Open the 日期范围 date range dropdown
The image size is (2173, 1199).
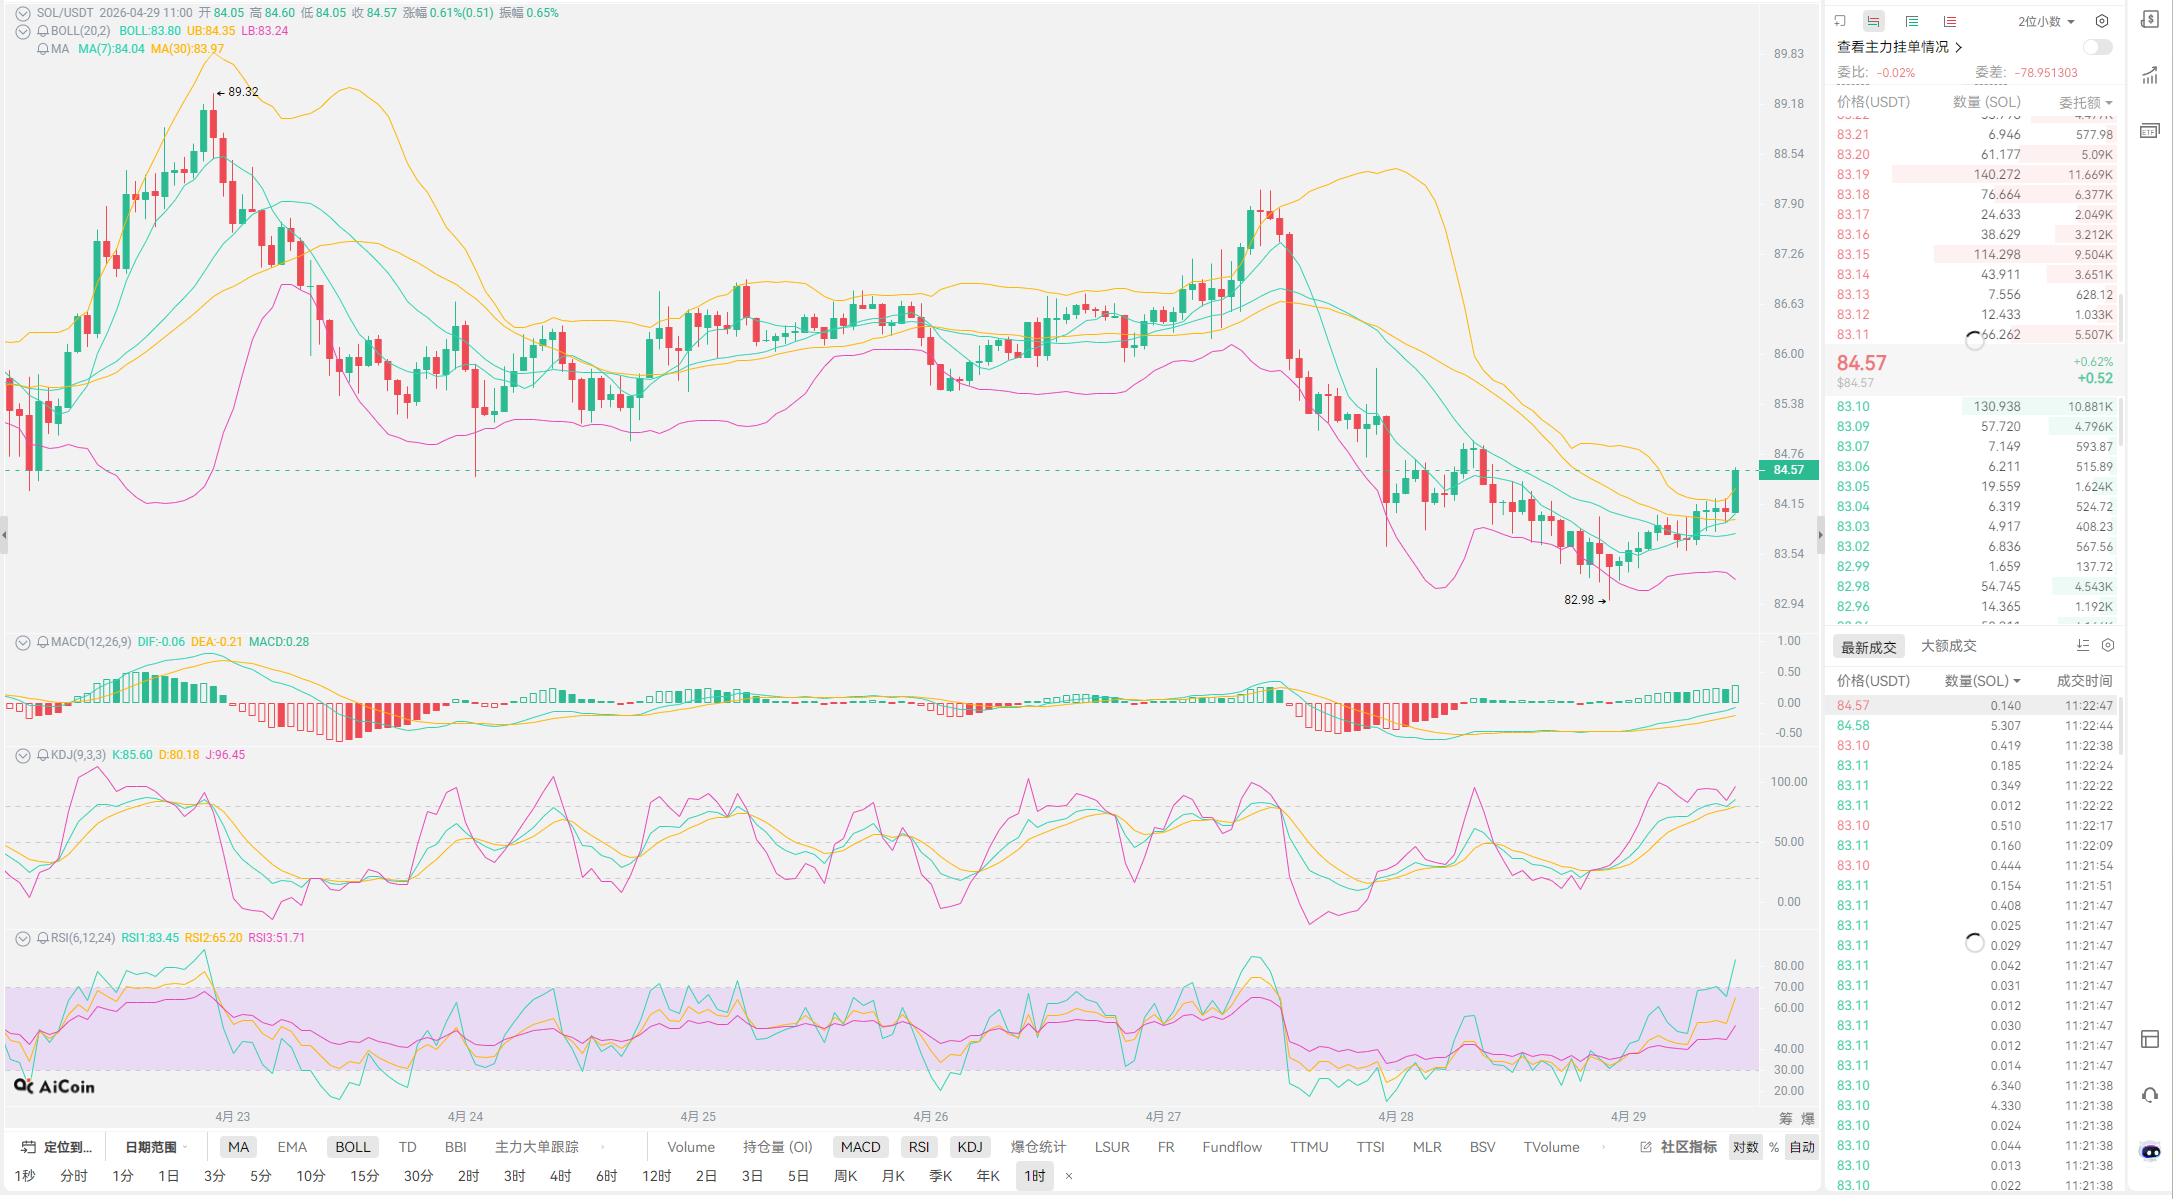coord(155,1147)
